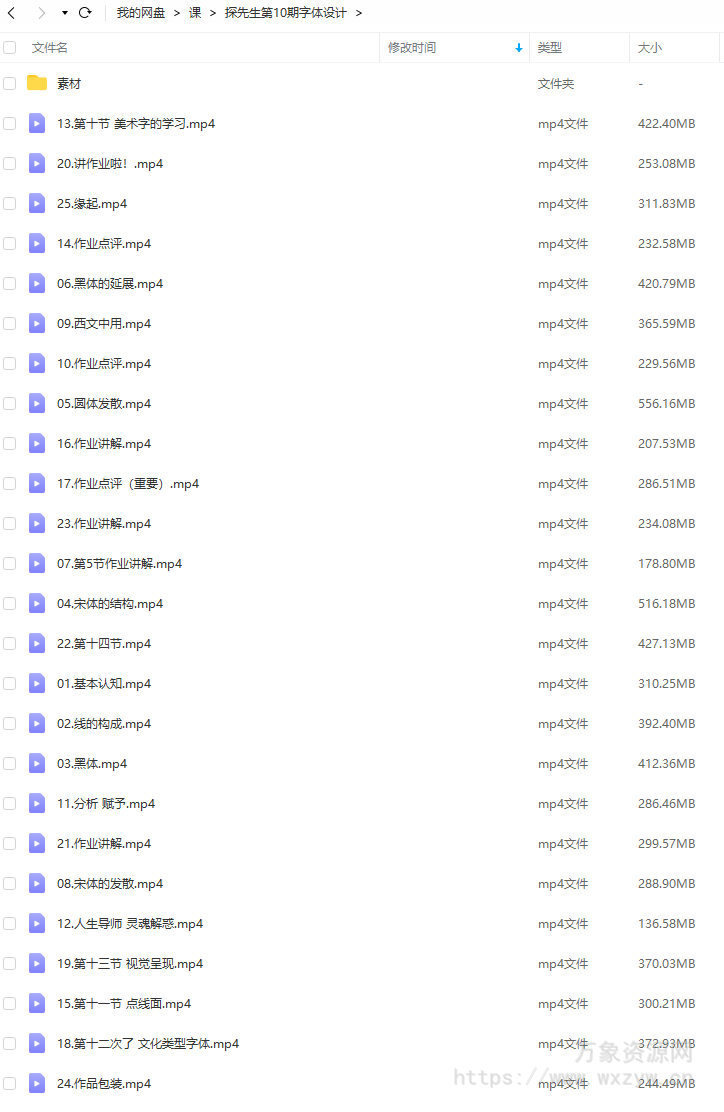
Task: Check the box for 22.第十四节.mp4
Action: coord(10,644)
